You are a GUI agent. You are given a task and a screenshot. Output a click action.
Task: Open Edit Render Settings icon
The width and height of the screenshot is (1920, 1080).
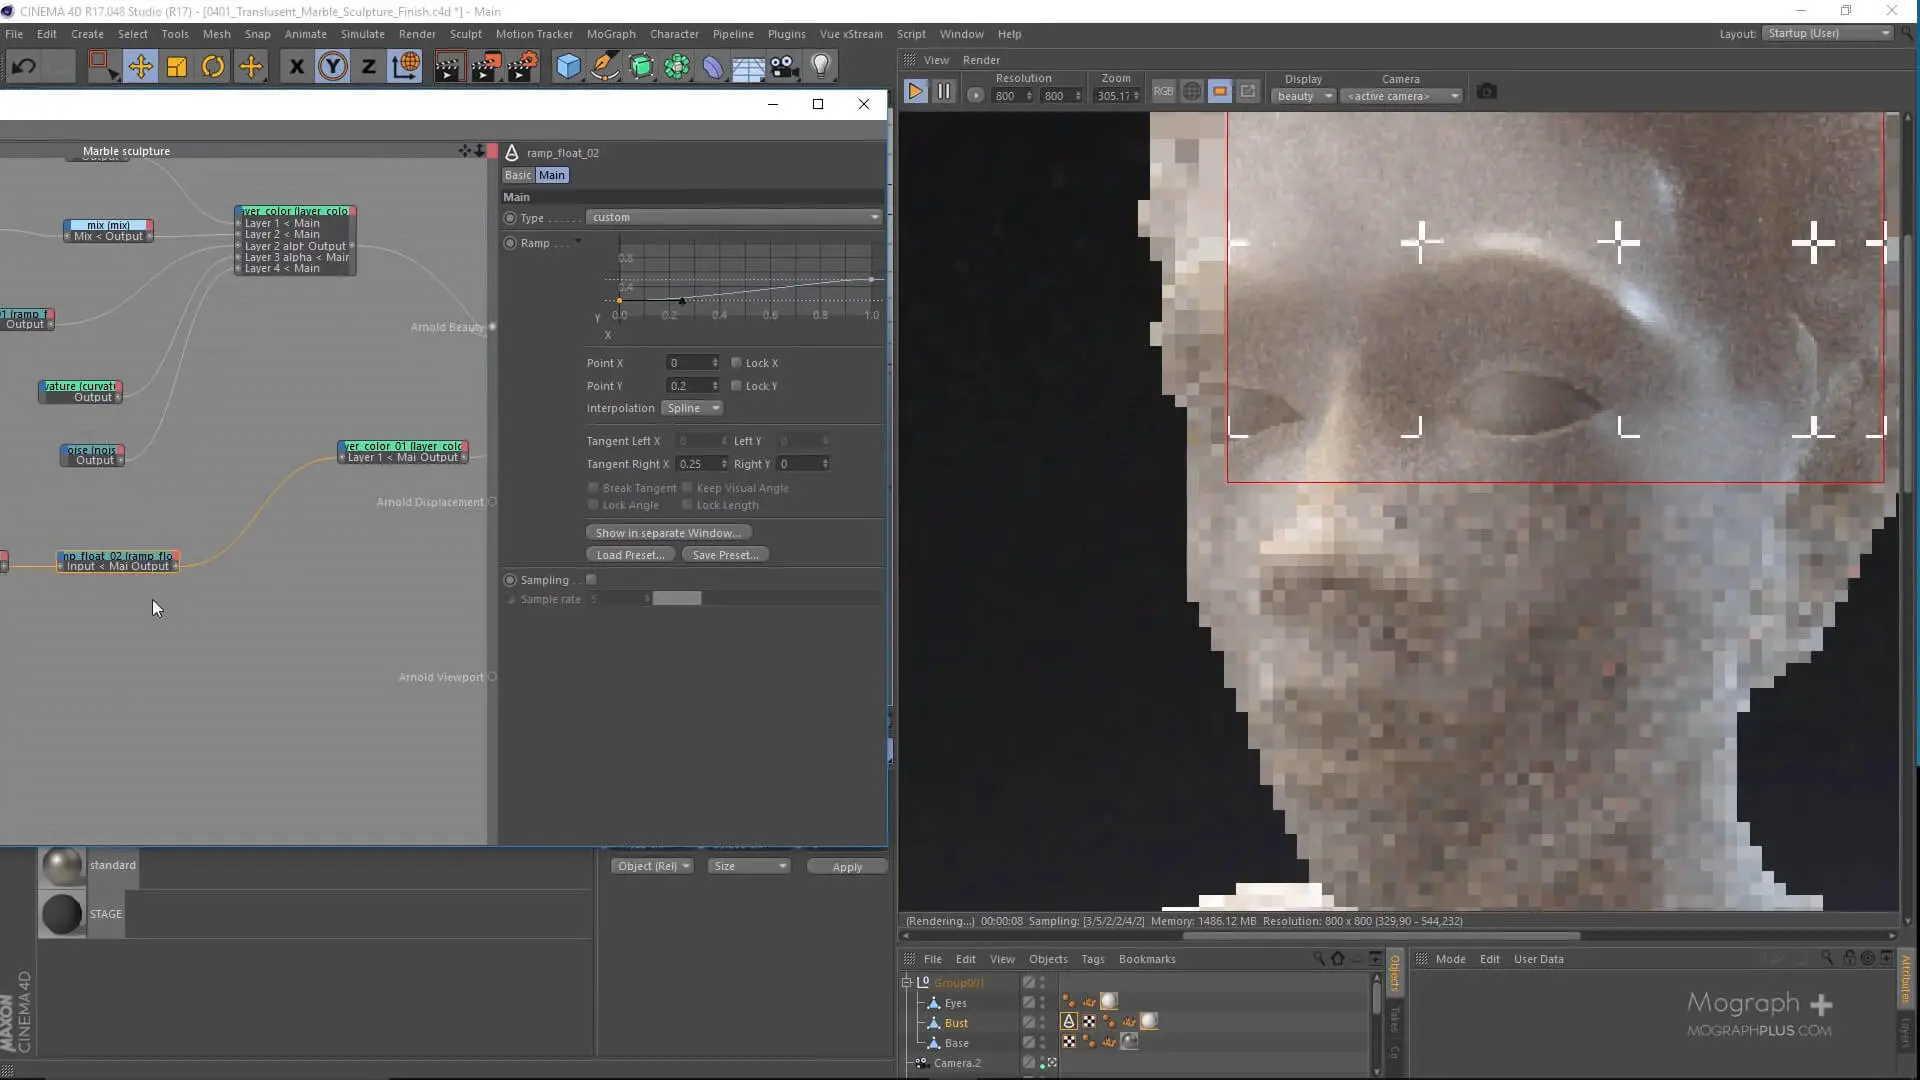coord(523,67)
